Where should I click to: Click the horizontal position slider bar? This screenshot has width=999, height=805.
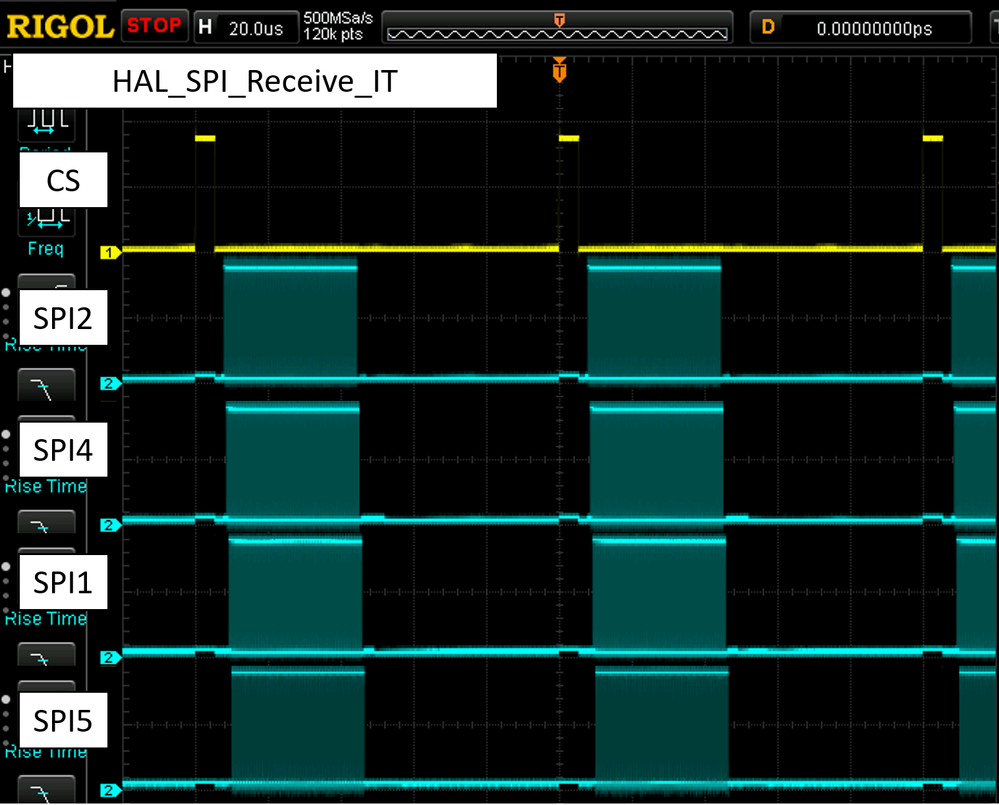[560, 31]
